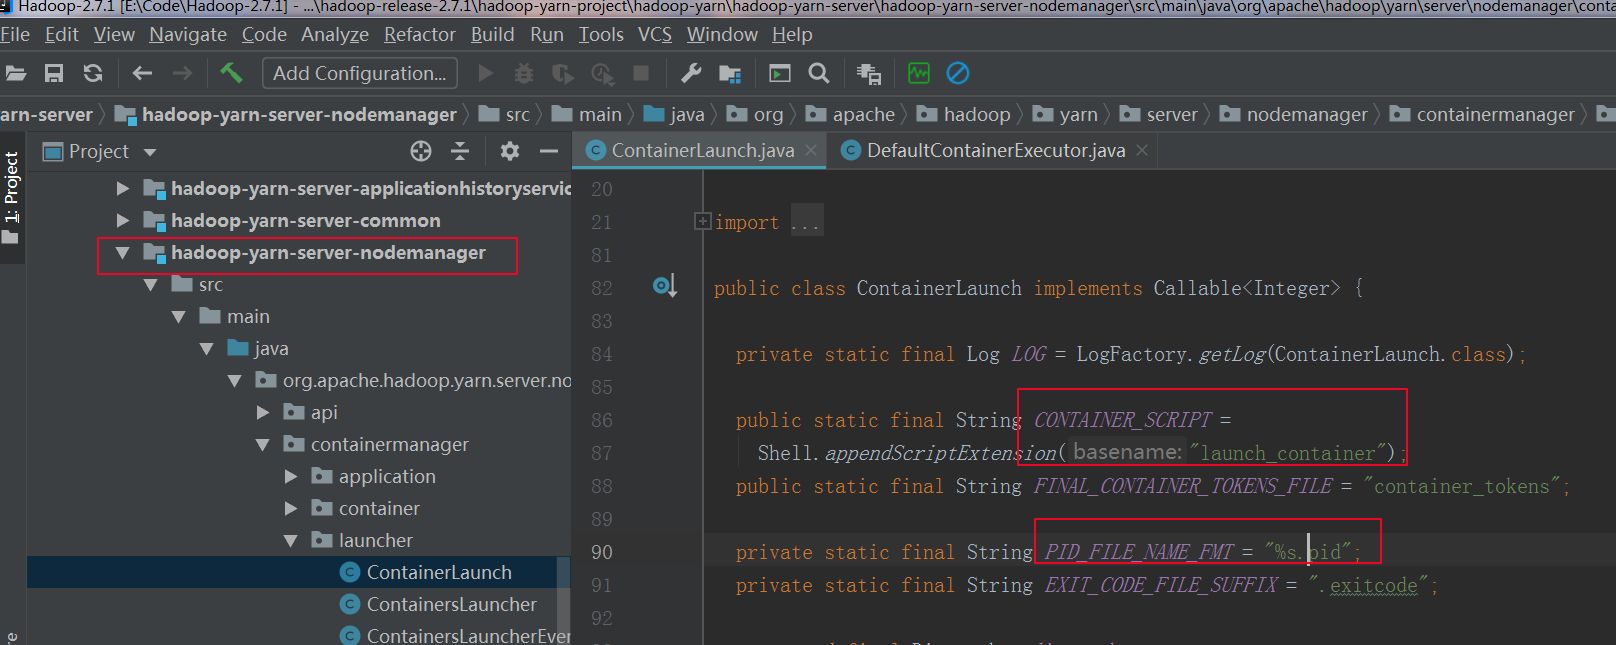Collapse the src folder arrow
1616x645 pixels.
click(150, 285)
